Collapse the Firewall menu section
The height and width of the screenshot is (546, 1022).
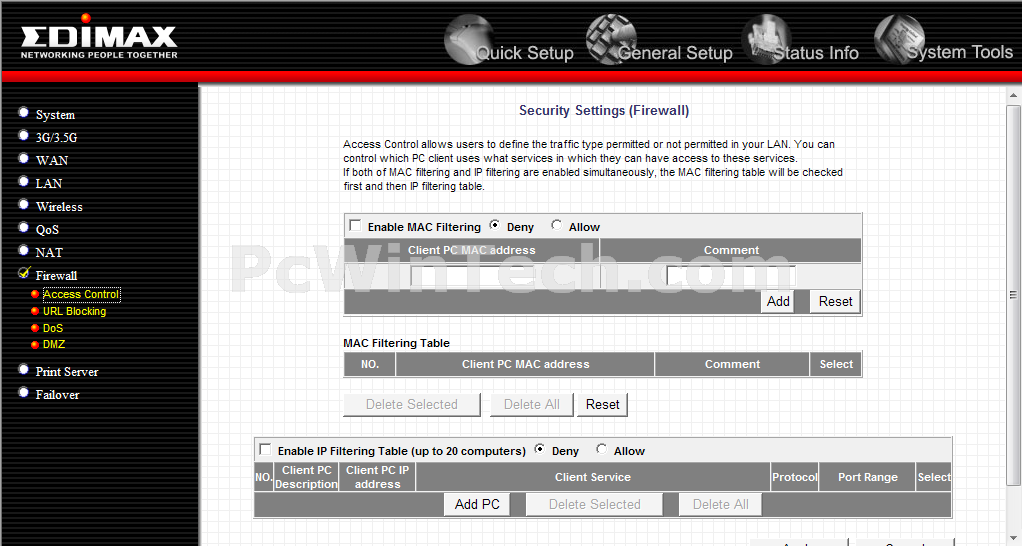coord(56,276)
